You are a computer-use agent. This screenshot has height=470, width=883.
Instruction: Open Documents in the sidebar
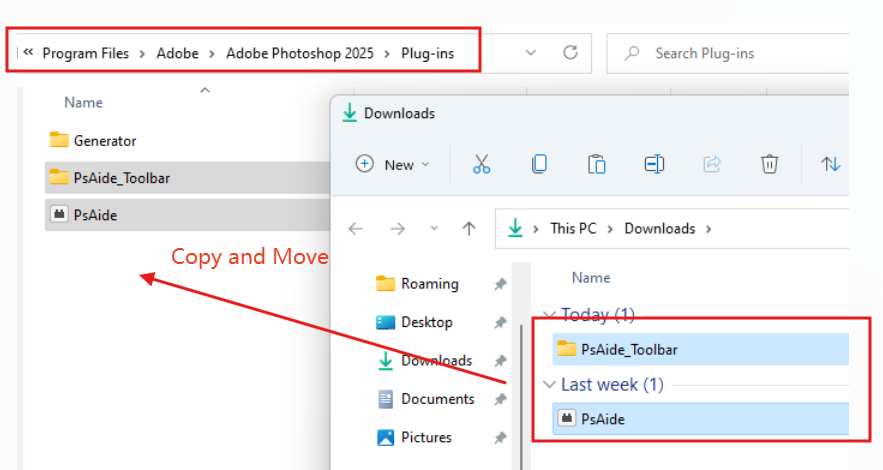pyautogui.click(x=437, y=399)
